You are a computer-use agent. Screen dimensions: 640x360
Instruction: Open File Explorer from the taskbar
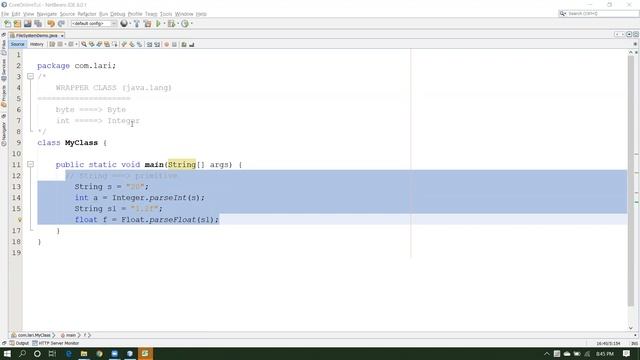[84, 353]
